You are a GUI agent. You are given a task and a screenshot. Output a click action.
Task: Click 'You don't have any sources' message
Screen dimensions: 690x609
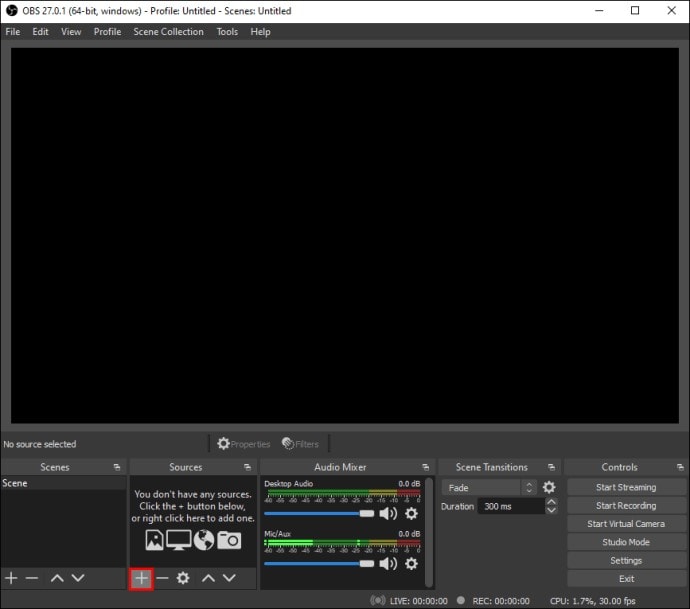[x=193, y=506]
